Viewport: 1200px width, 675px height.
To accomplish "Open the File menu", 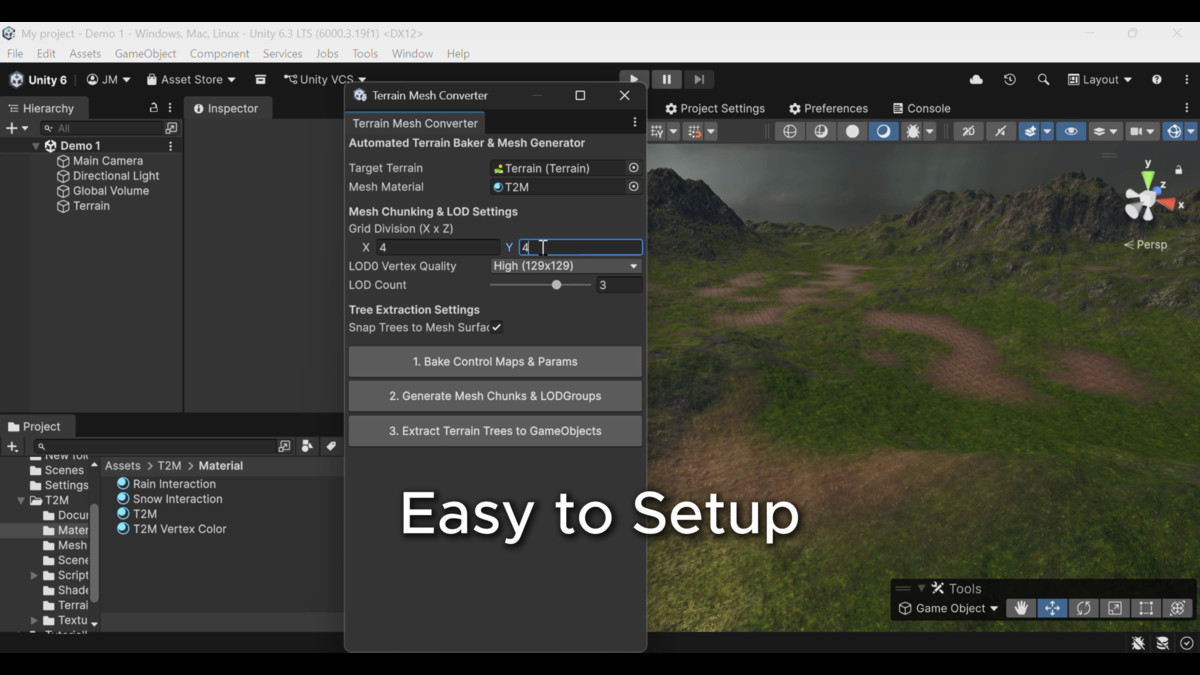I will (x=15, y=54).
